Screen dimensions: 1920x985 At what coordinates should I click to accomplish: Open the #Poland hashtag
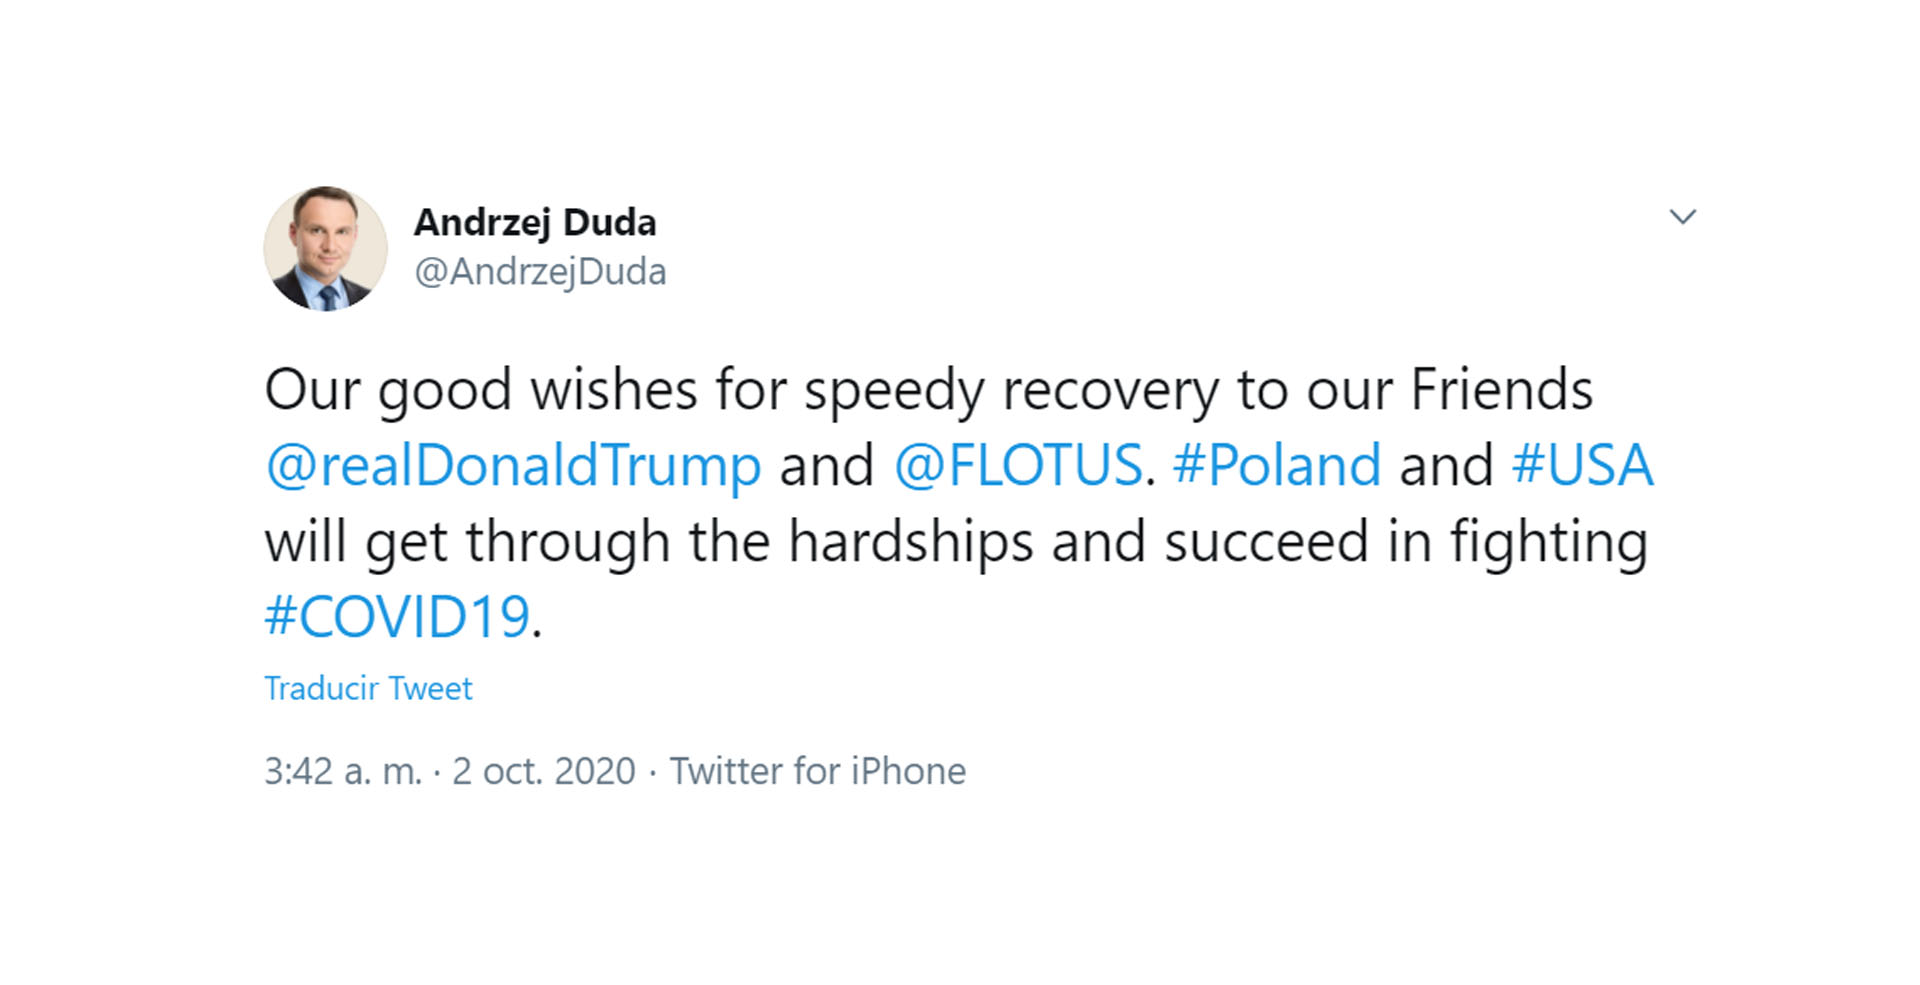click(1277, 465)
